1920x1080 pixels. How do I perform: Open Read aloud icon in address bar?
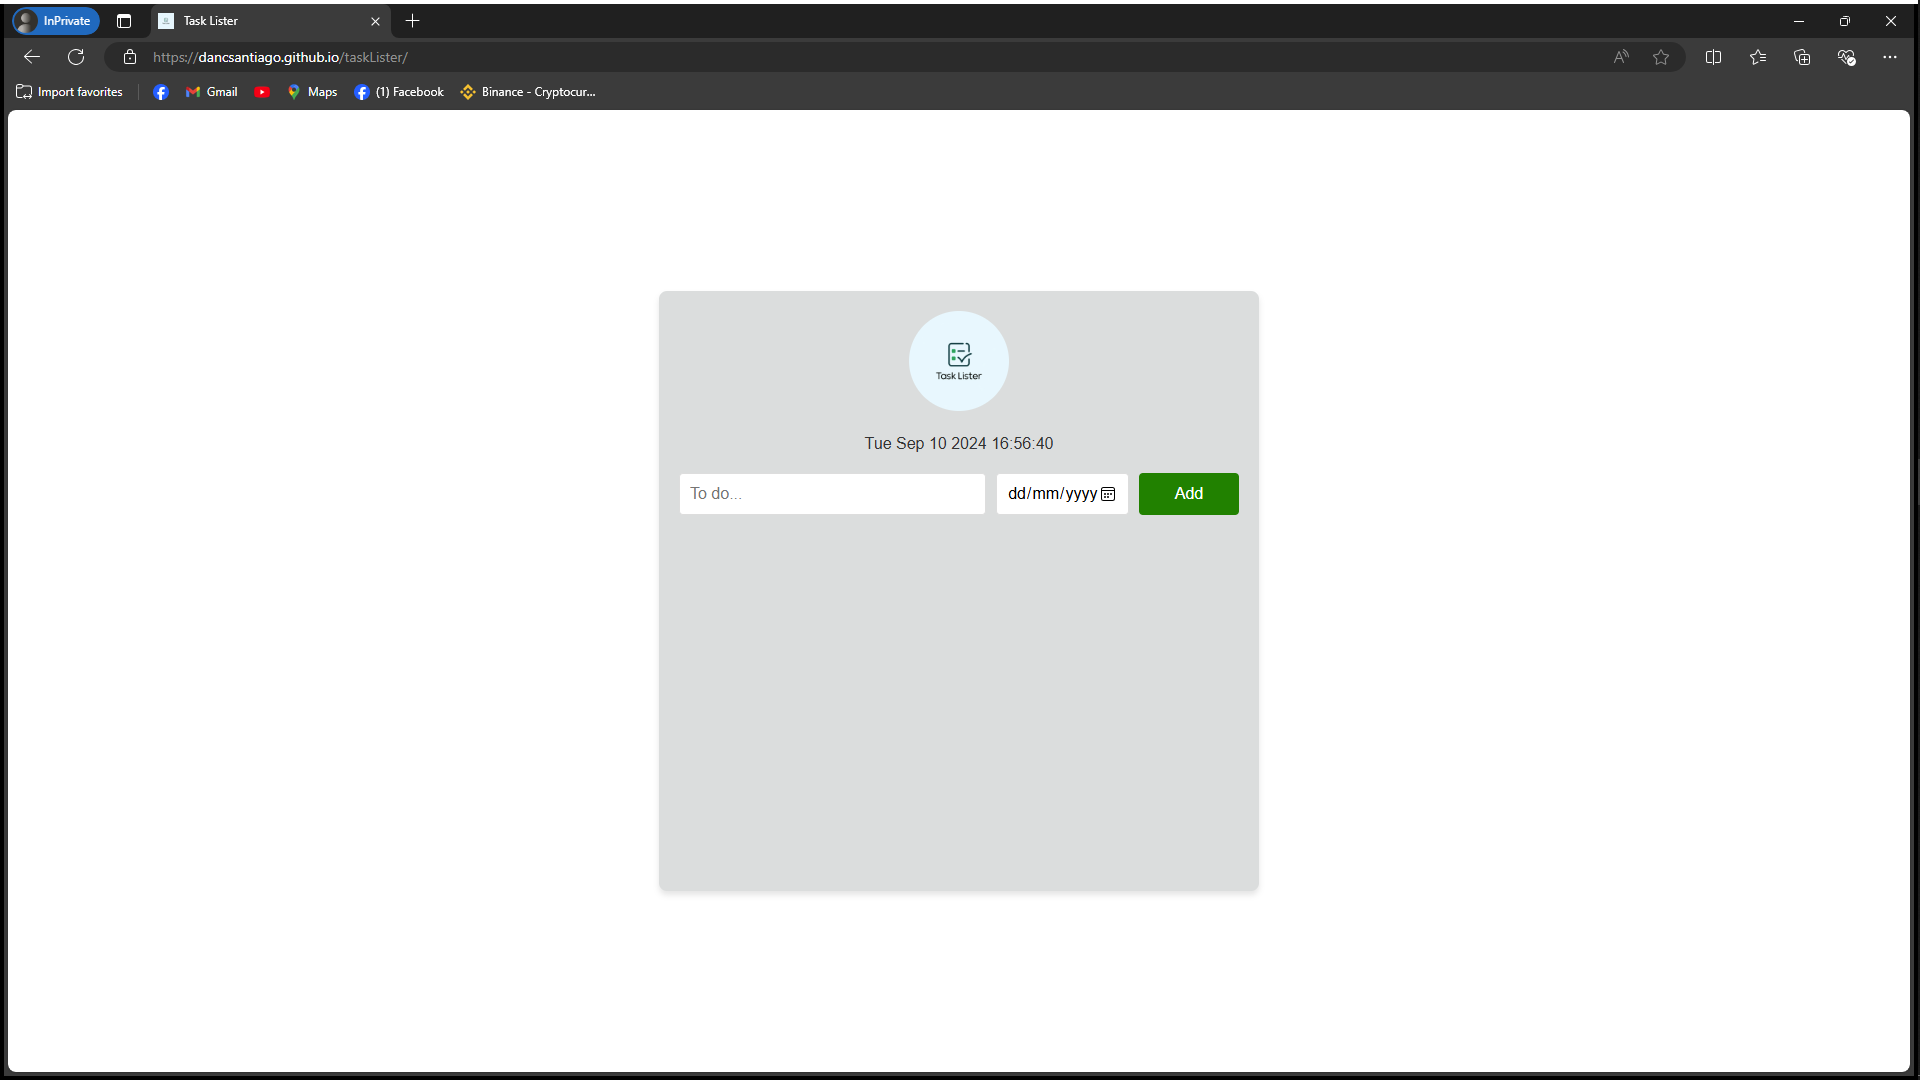pyautogui.click(x=1621, y=57)
